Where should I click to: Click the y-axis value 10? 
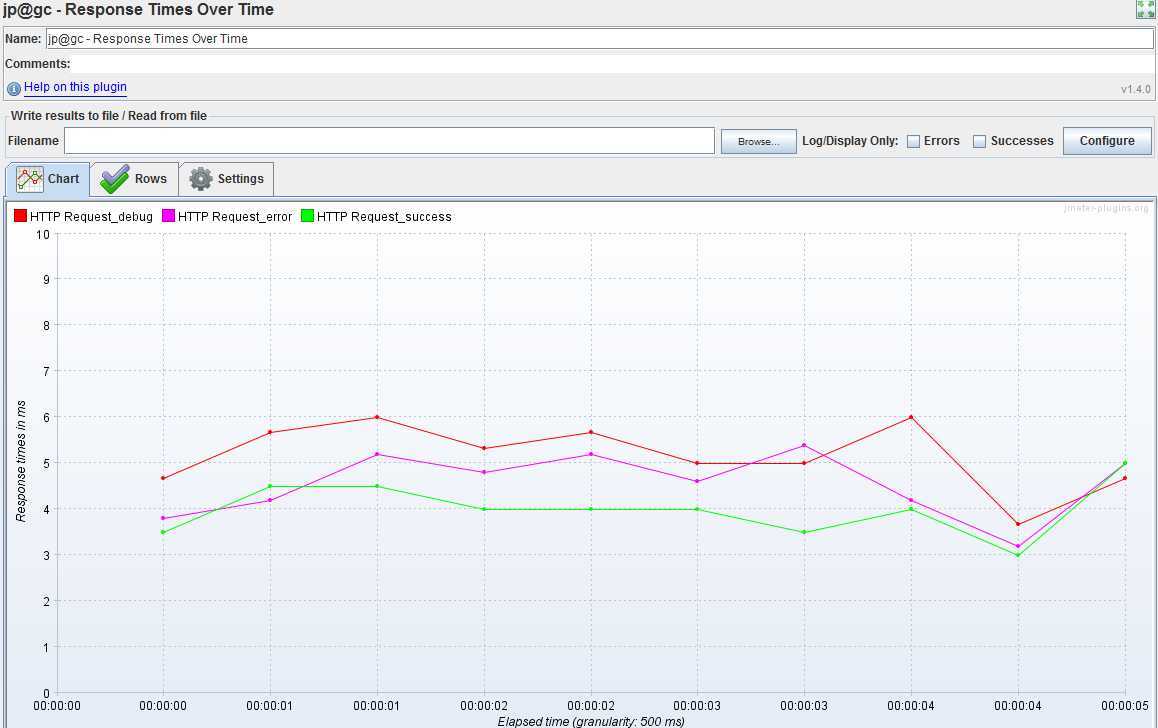tap(43, 235)
